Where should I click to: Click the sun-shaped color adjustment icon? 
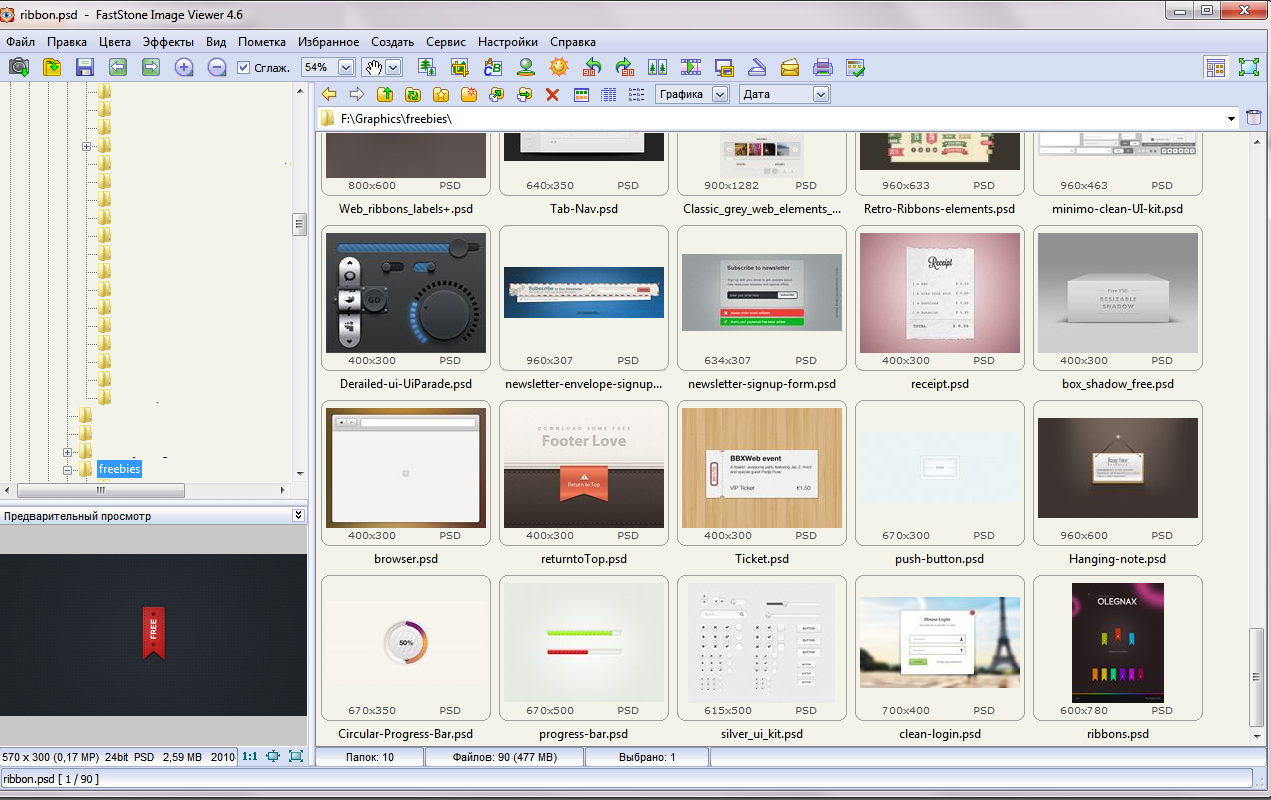[559, 68]
